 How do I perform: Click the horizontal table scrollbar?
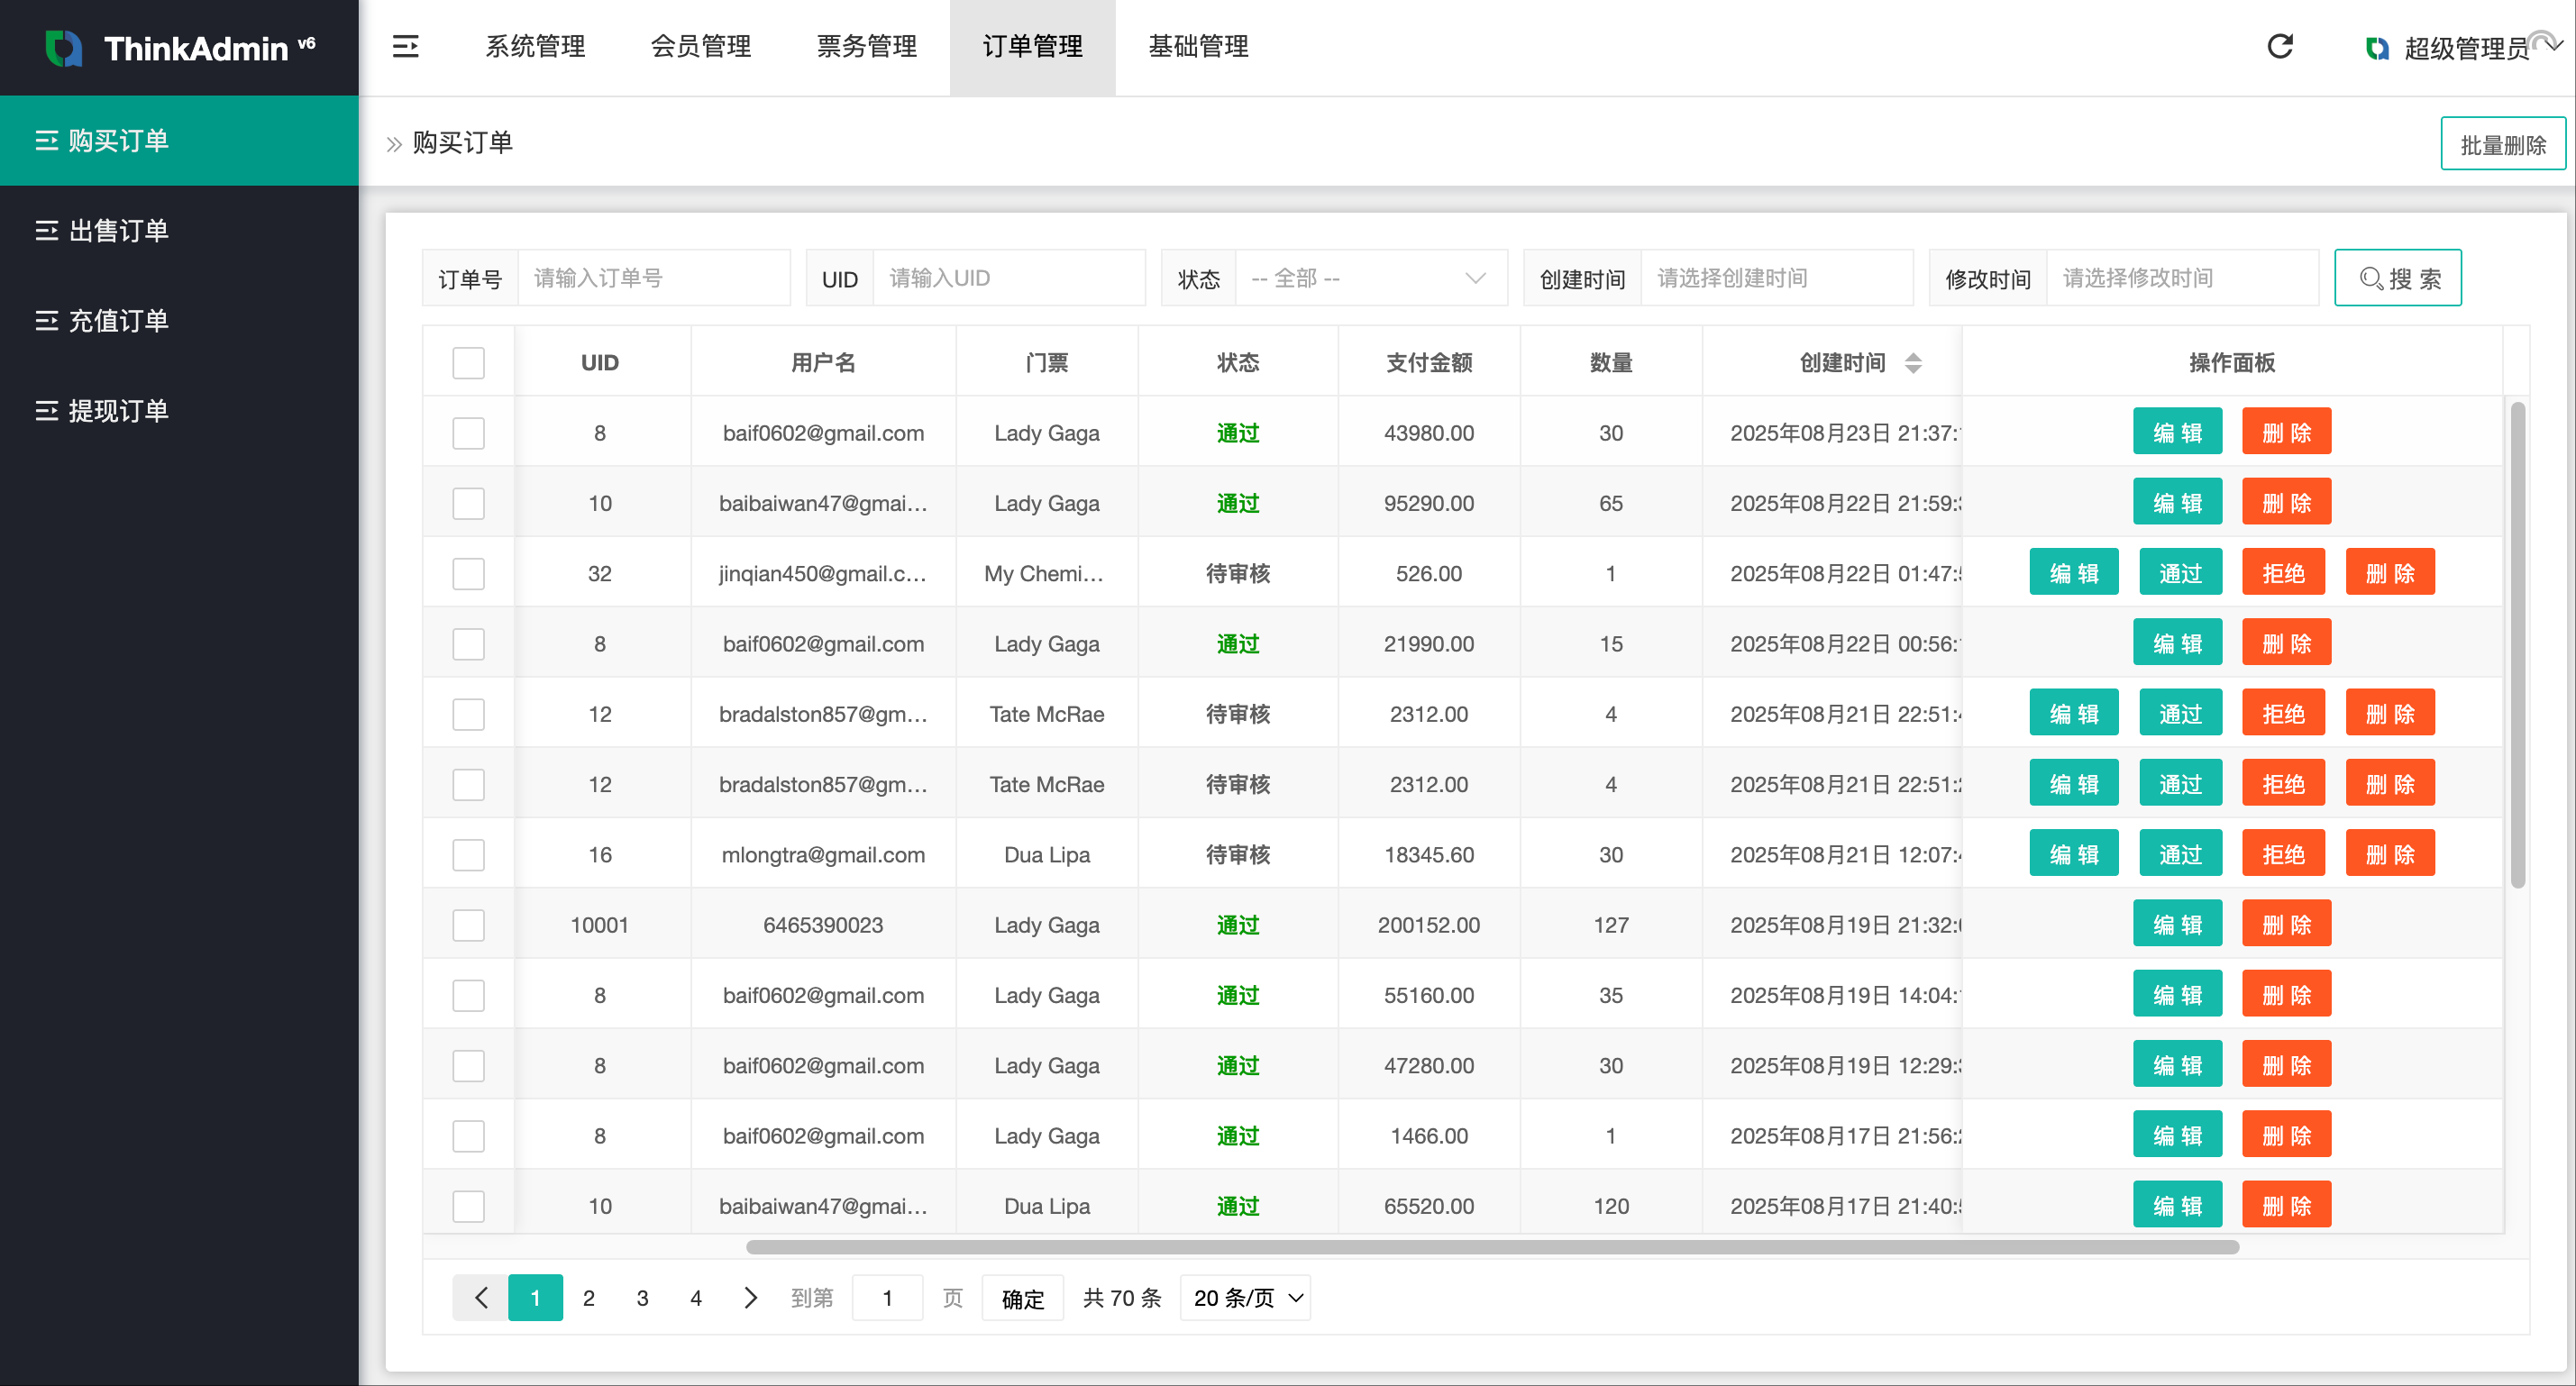click(x=1491, y=1246)
